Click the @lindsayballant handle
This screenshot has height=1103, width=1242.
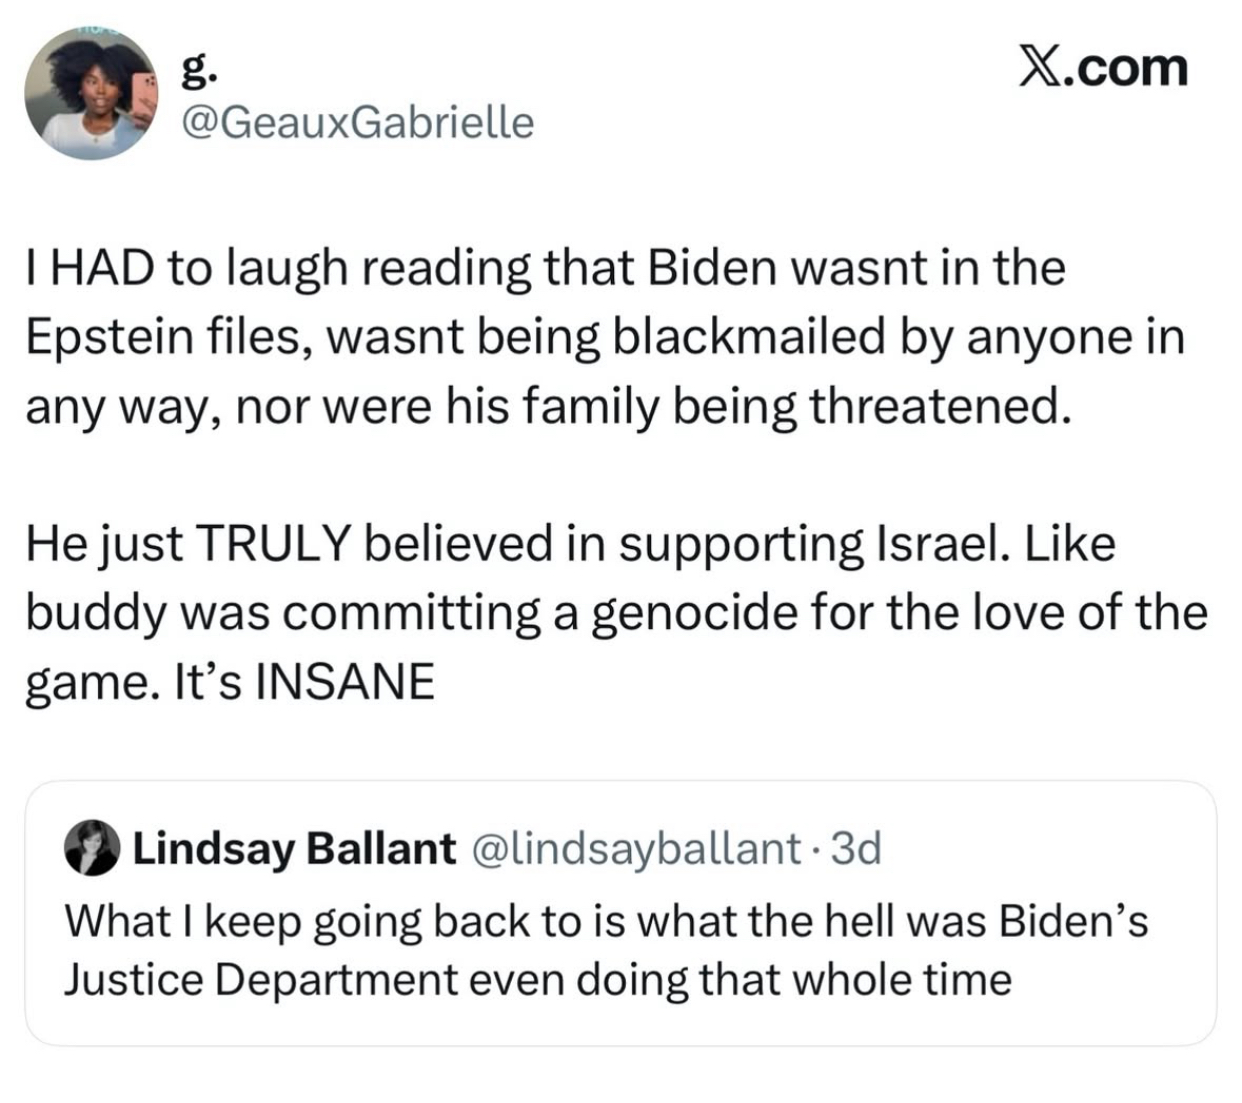point(632,848)
